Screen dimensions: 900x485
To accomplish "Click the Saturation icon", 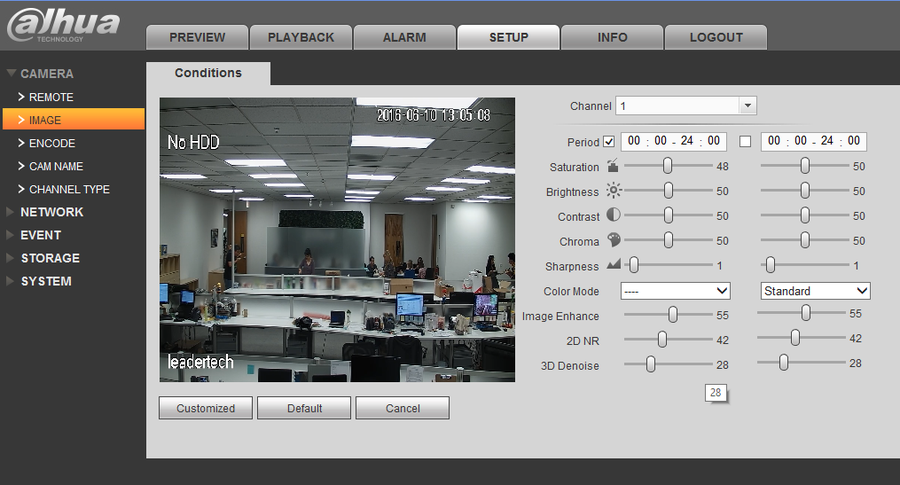I will [x=613, y=166].
